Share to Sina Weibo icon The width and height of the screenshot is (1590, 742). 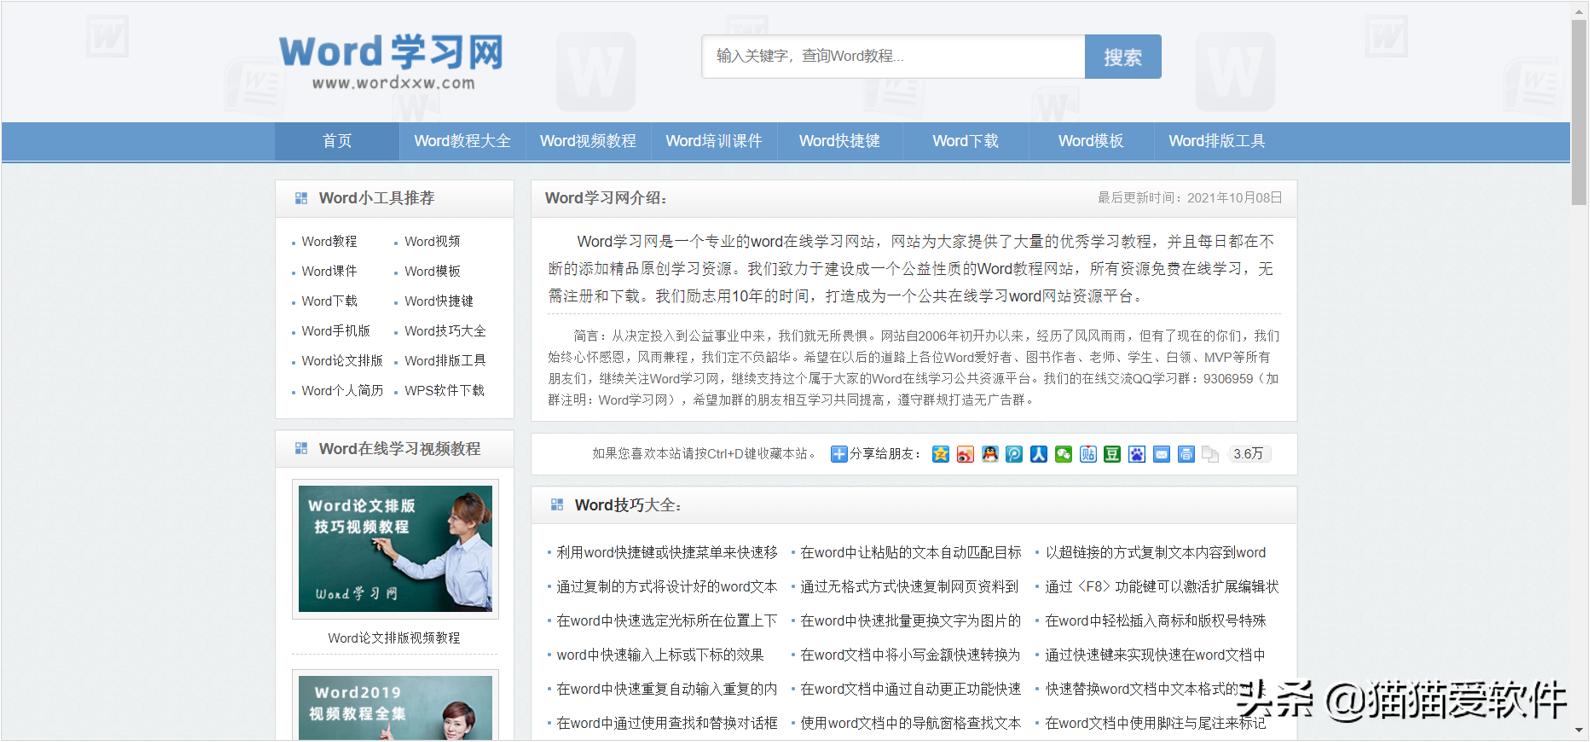(x=965, y=454)
